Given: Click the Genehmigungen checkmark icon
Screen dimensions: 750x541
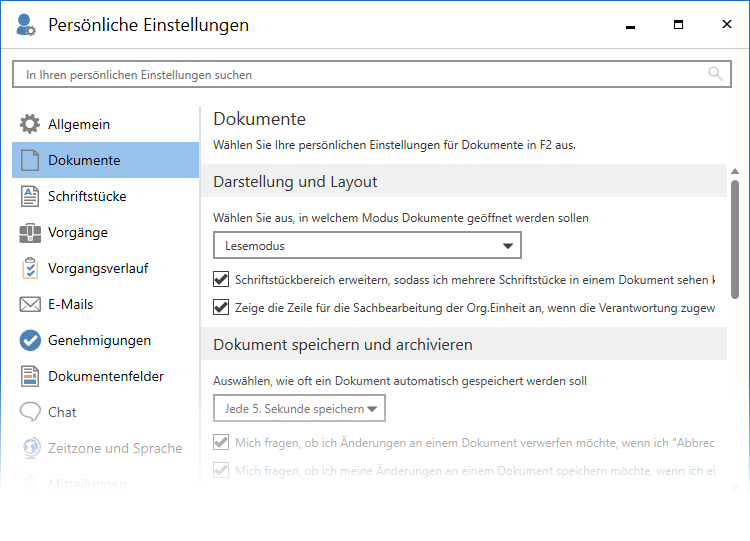Looking at the screenshot, I should pos(30,341).
